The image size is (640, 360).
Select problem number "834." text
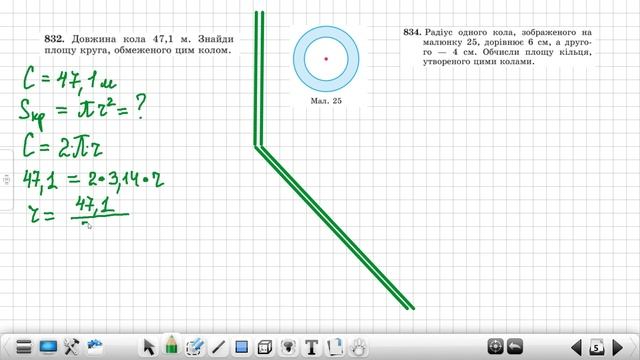pos(412,32)
